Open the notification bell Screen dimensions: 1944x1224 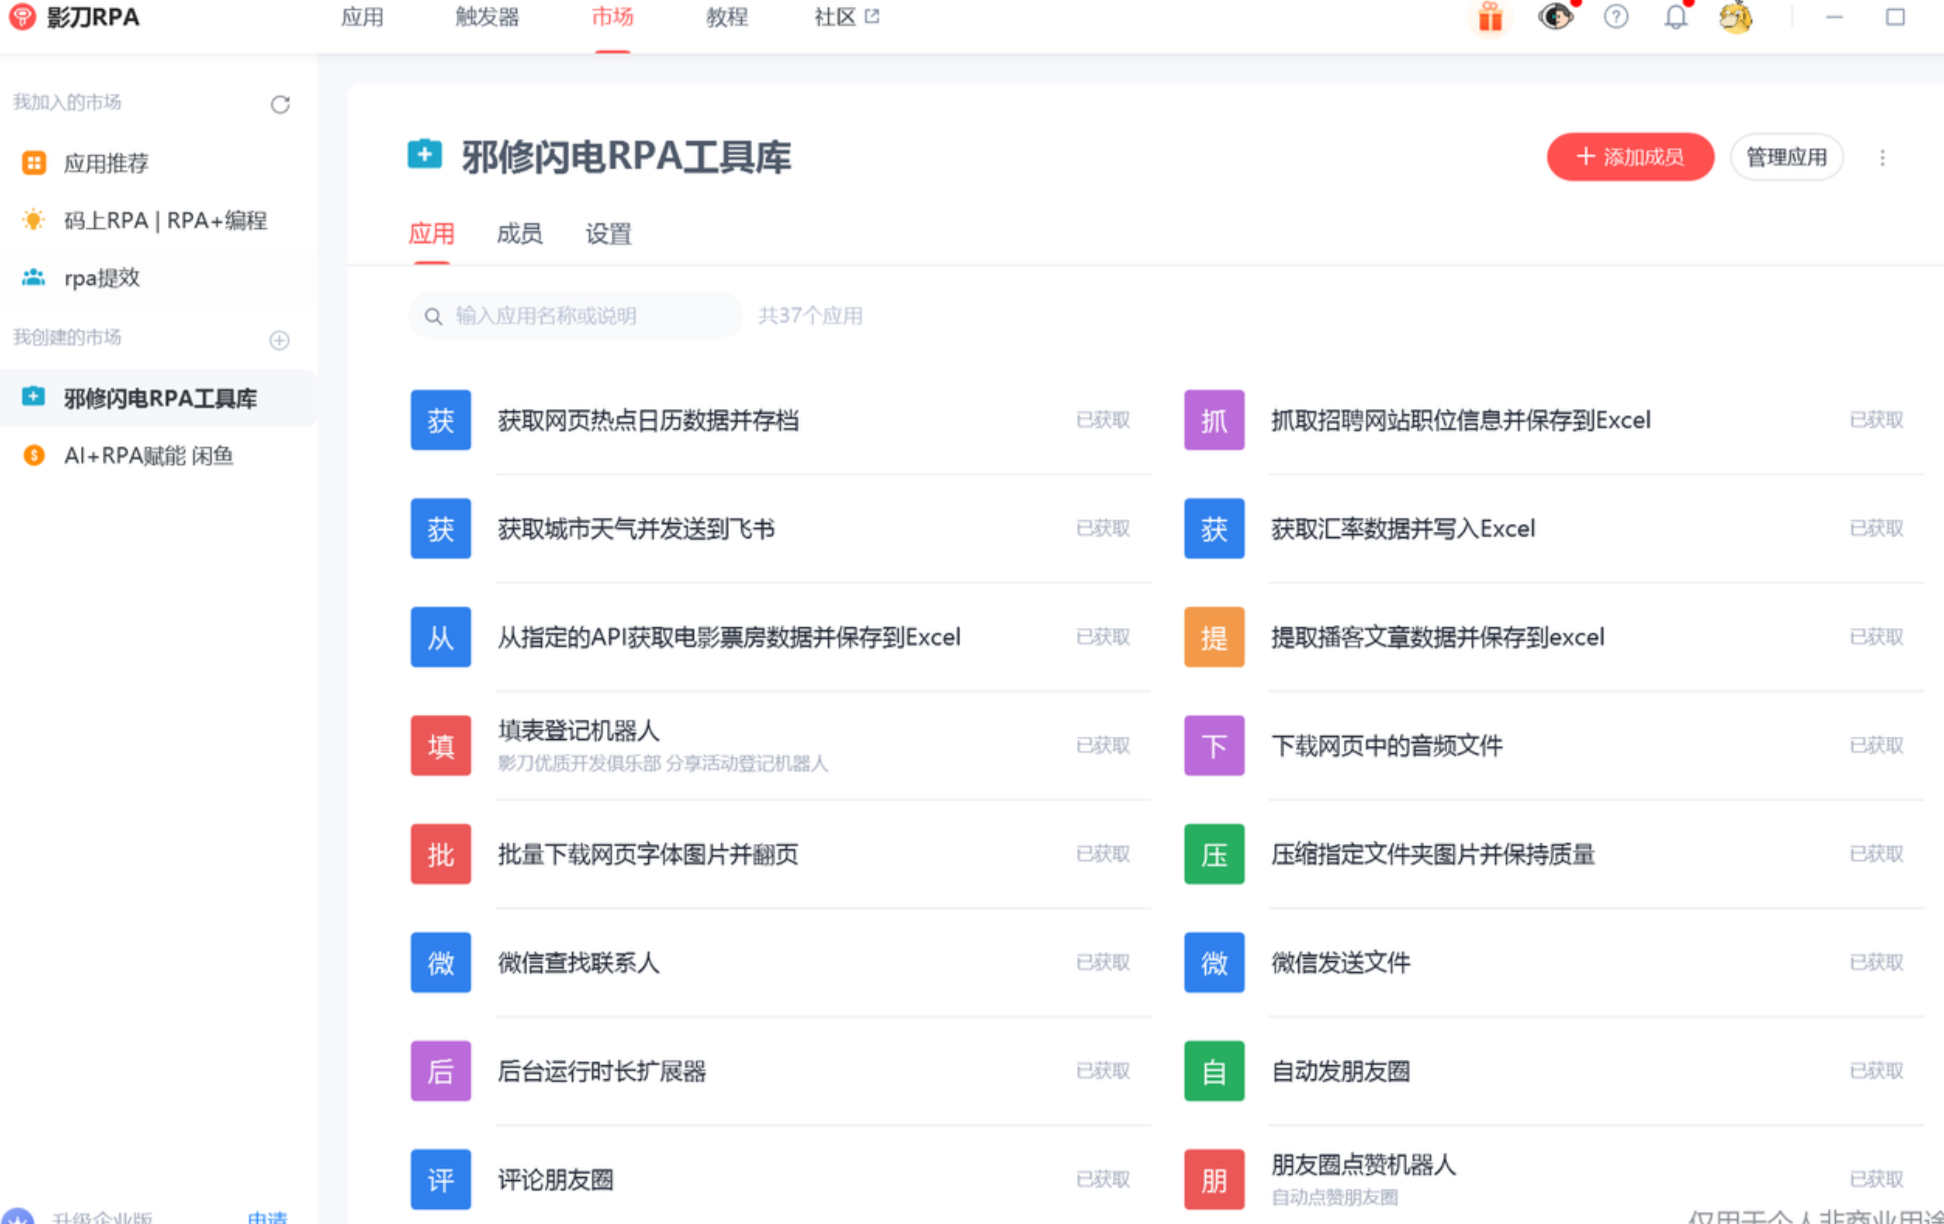pyautogui.click(x=1676, y=17)
